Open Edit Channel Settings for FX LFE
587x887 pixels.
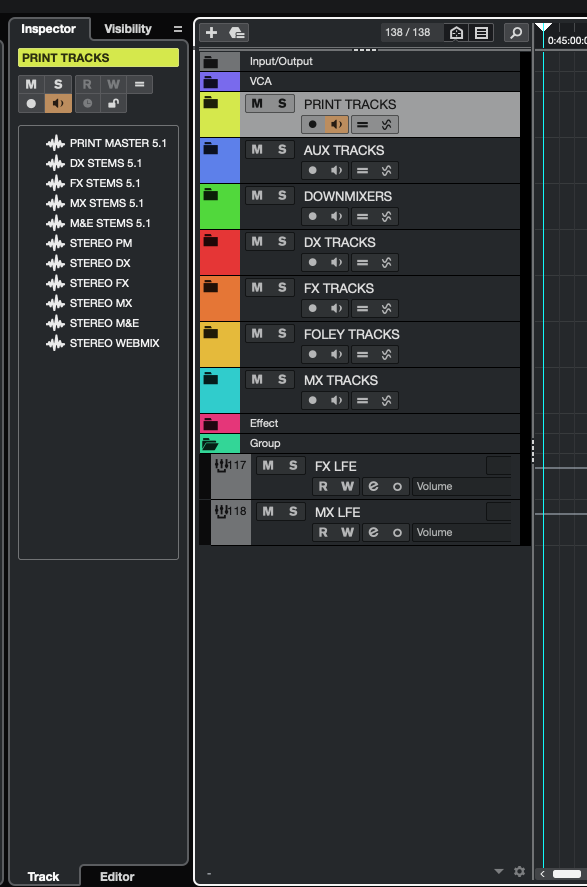(373, 486)
